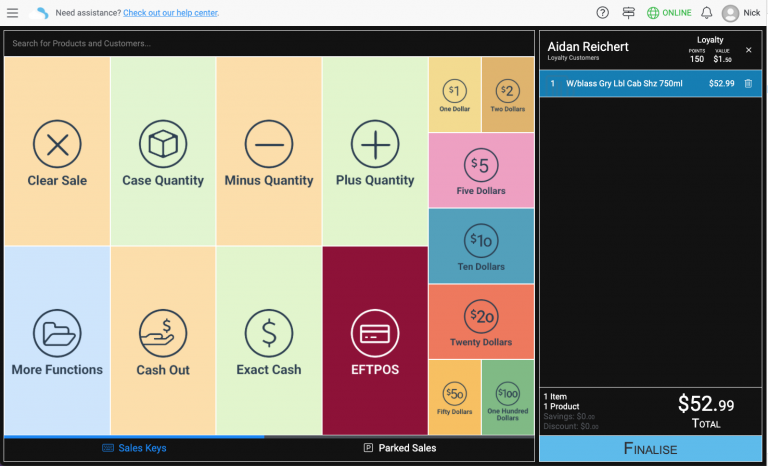
Task: Switch to the Parked Sales tab
Action: [399, 448]
